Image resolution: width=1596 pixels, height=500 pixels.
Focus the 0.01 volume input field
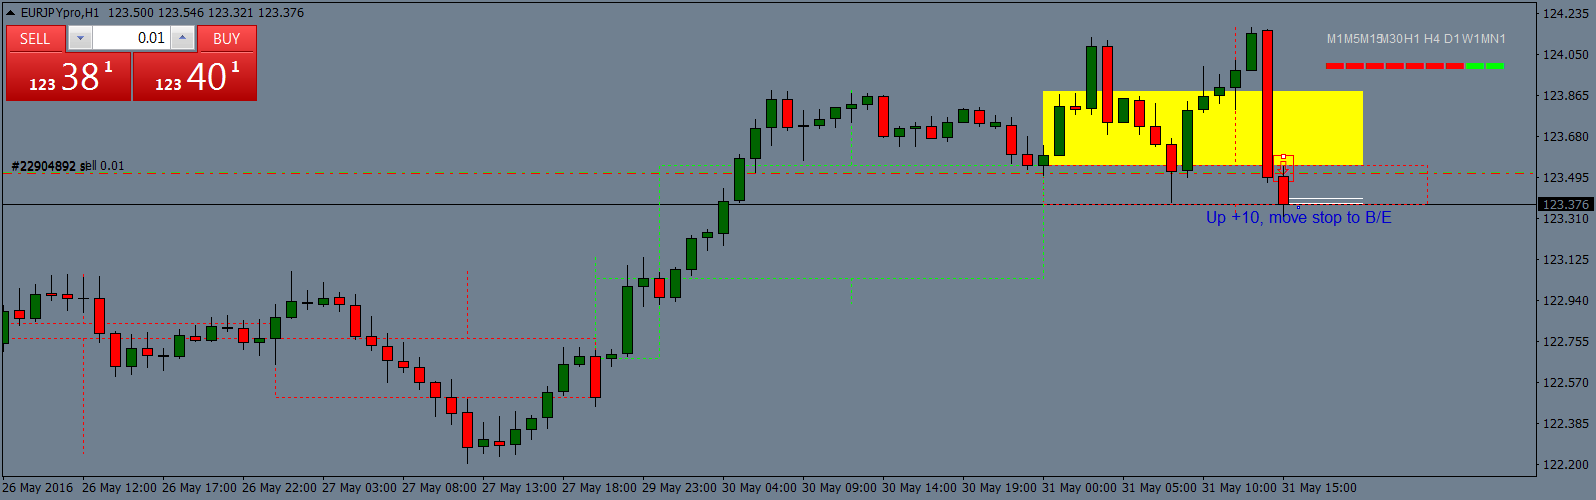[x=131, y=38]
